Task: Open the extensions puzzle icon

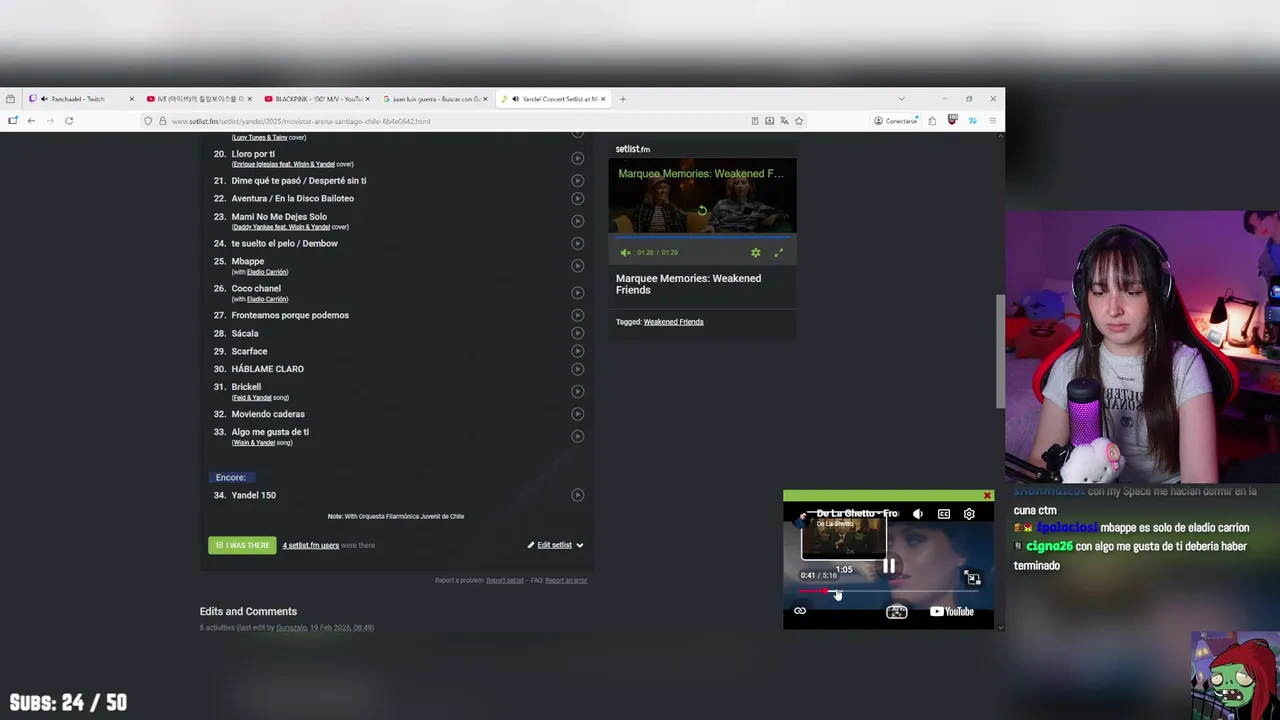Action: [932, 121]
